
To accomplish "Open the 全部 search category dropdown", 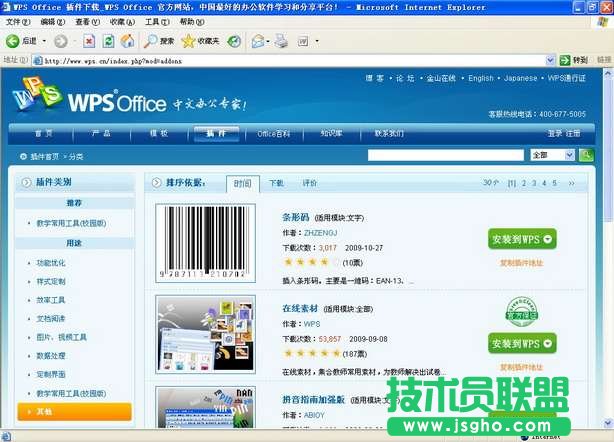I will coord(570,155).
